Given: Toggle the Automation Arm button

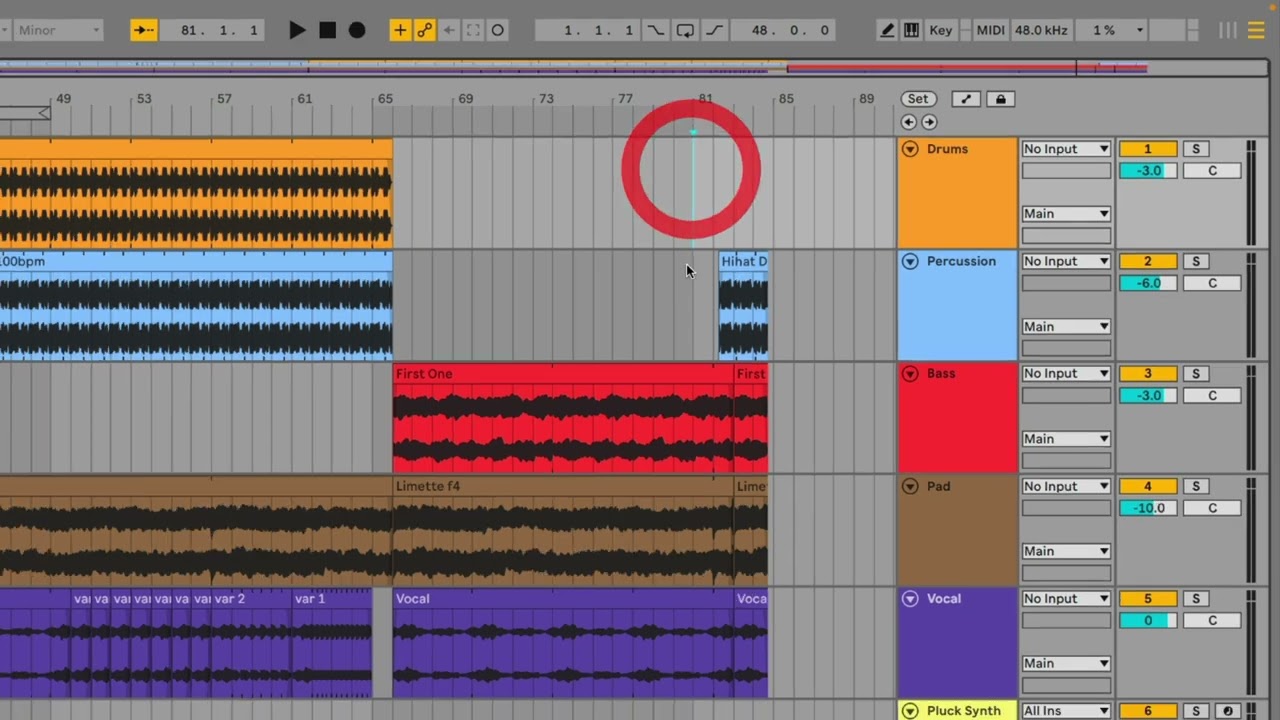Looking at the screenshot, I should point(425,30).
